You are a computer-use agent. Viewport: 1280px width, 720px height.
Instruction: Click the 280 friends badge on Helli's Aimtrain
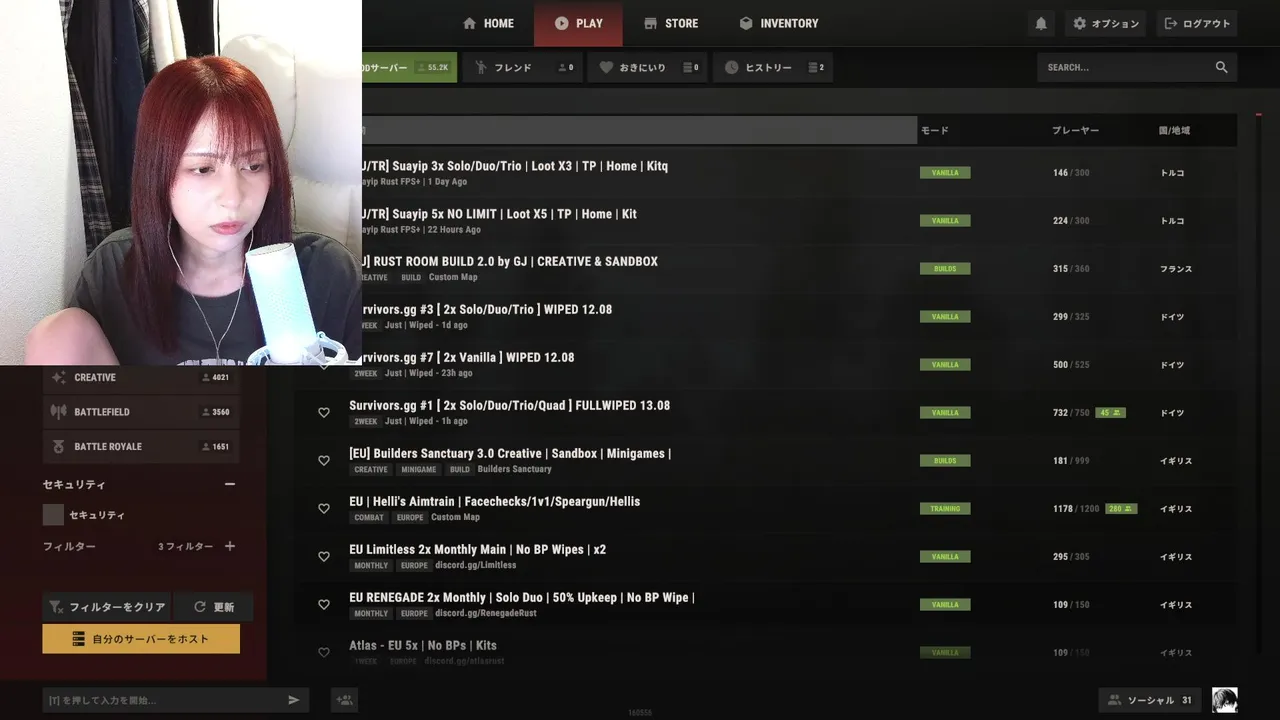tap(1121, 508)
